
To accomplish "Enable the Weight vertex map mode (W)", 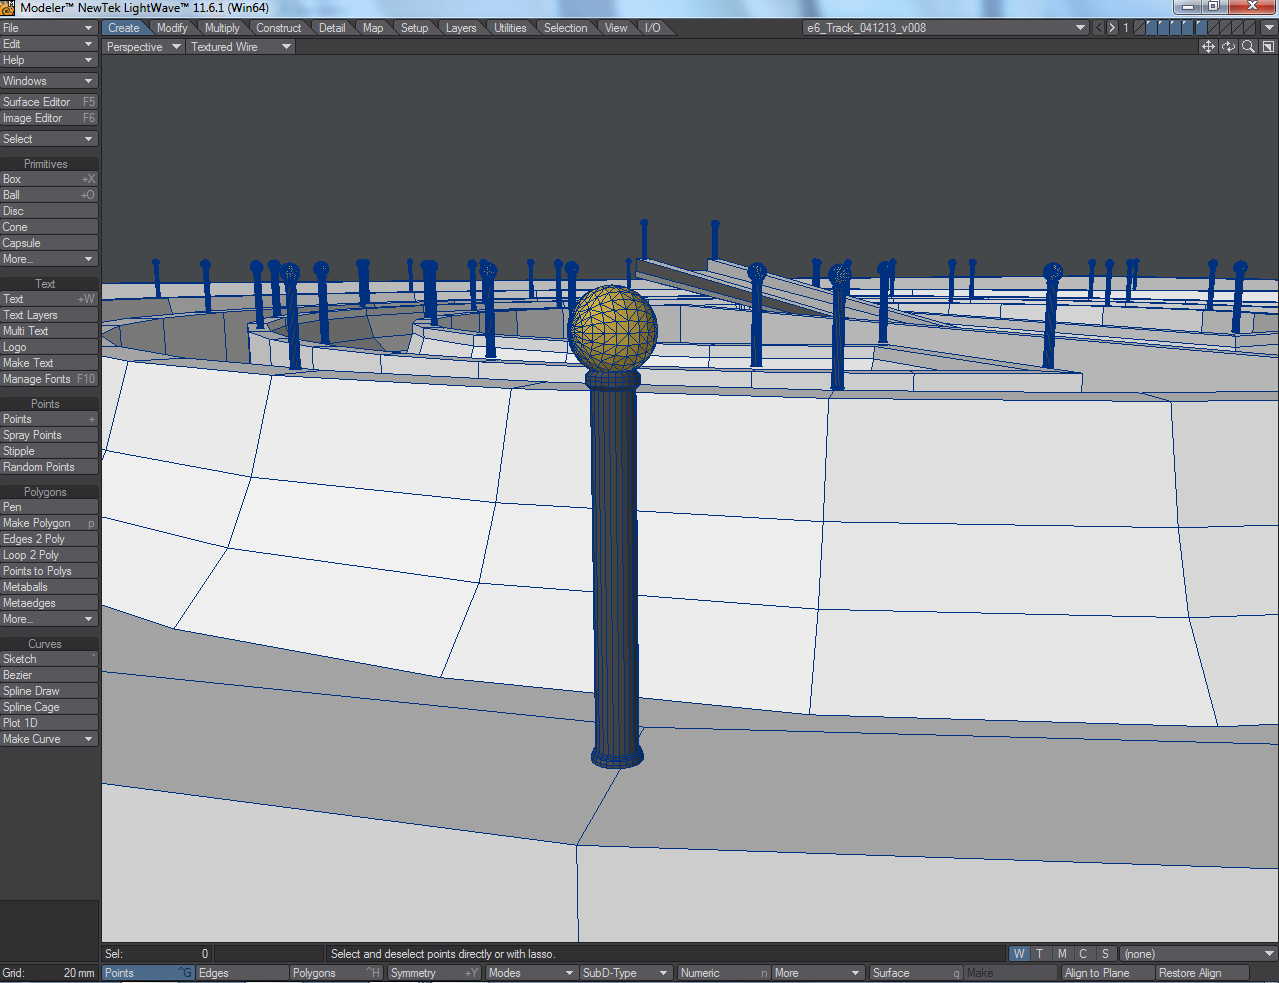I will tap(1018, 953).
